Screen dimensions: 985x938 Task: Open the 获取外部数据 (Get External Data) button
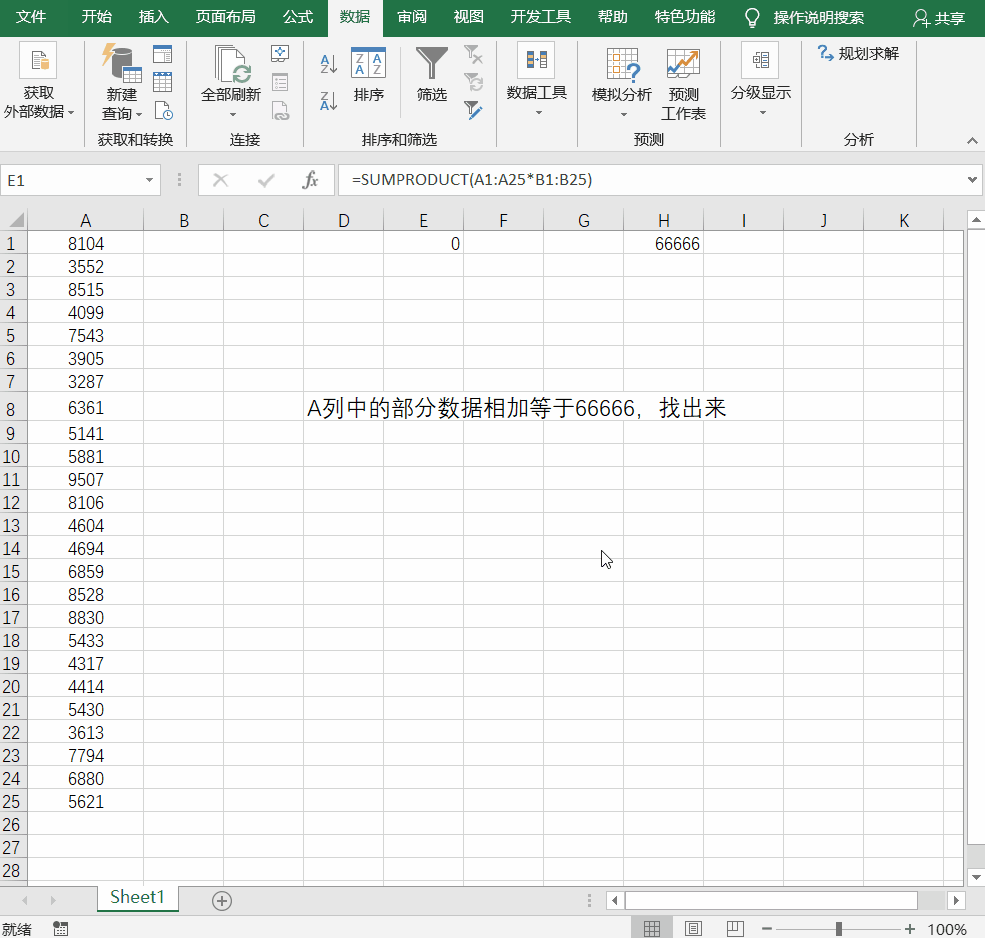tap(39, 80)
